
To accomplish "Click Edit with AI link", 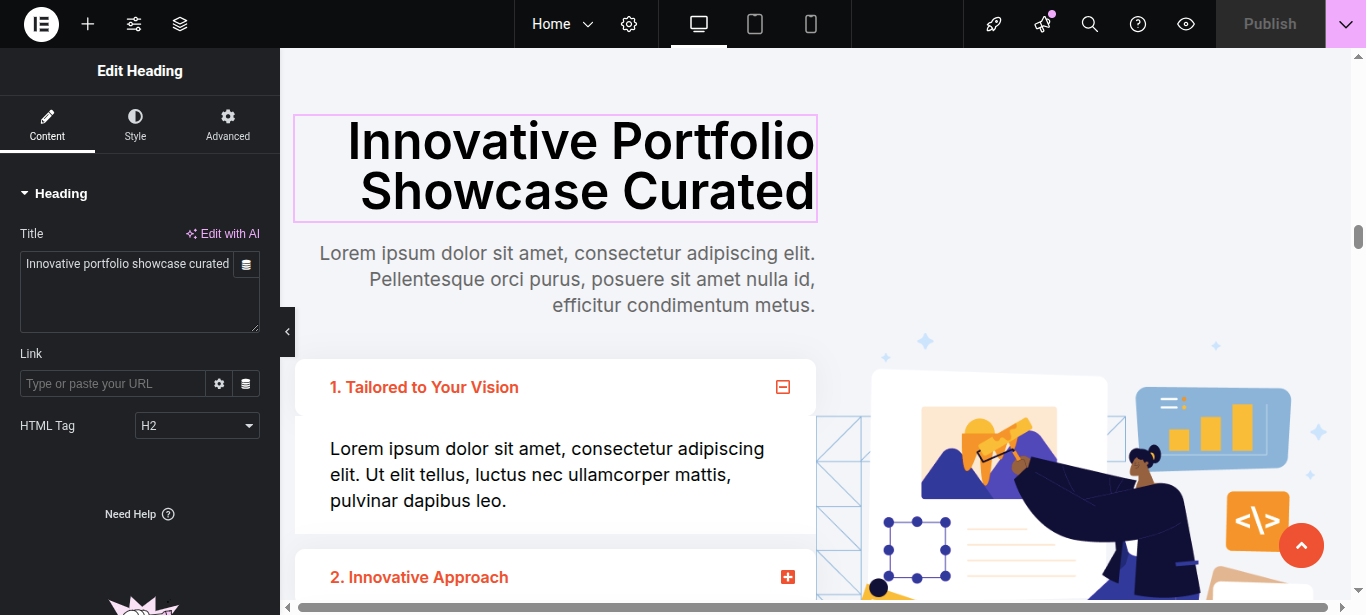I will click(x=222, y=234).
